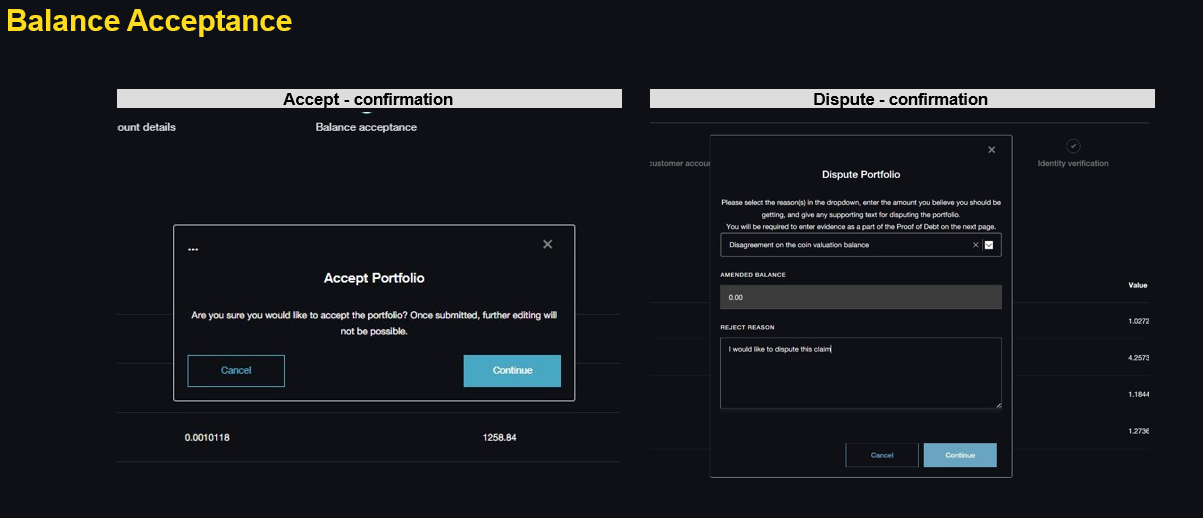Close the Accept Portfolio dialog
1203x518 pixels.
pyautogui.click(x=547, y=244)
